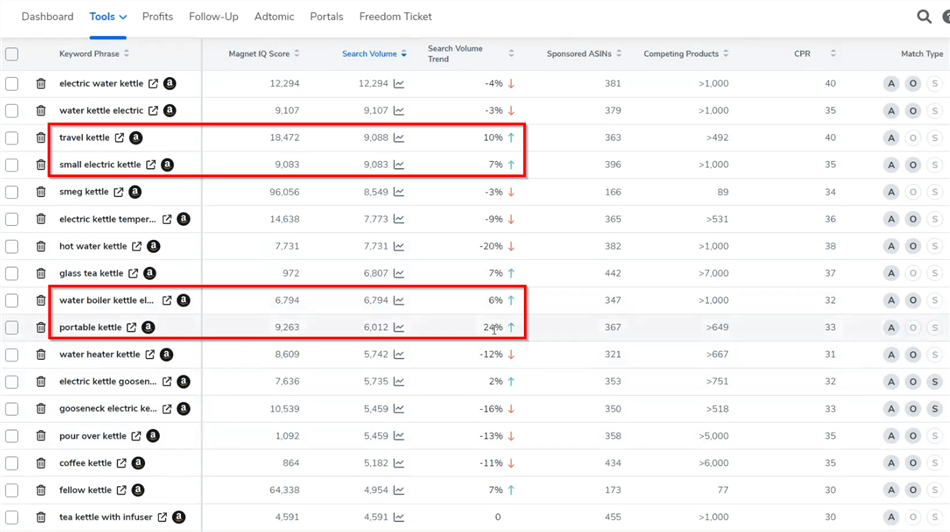Click the water boiler kettle el... keyword
950x532 pixels.
tap(107, 301)
